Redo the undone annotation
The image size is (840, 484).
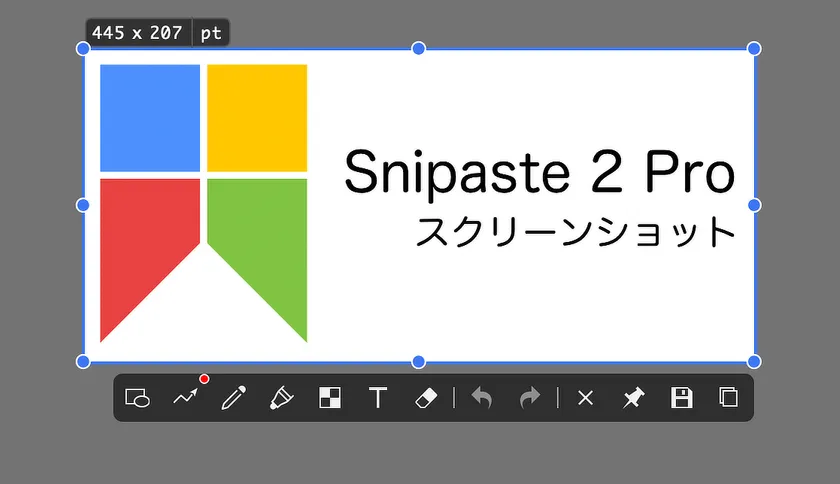[530, 398]
